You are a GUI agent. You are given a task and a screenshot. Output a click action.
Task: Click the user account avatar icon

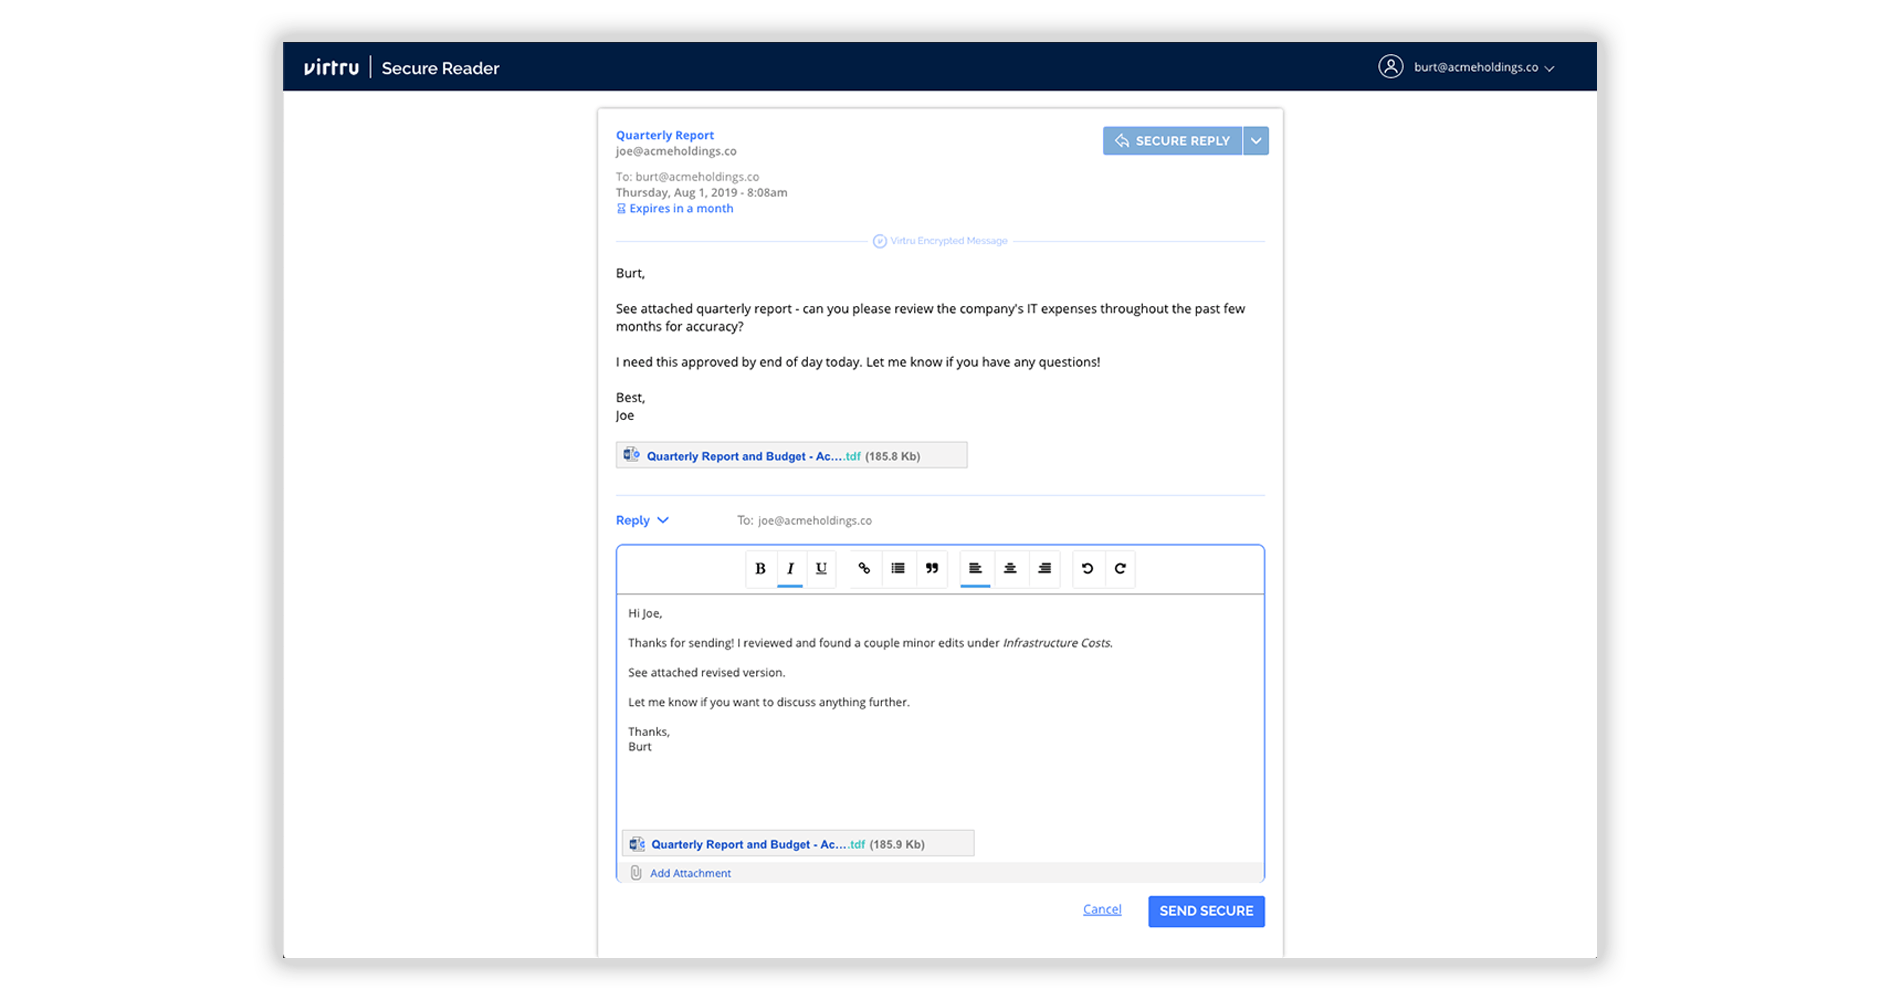click(1390, 67)
